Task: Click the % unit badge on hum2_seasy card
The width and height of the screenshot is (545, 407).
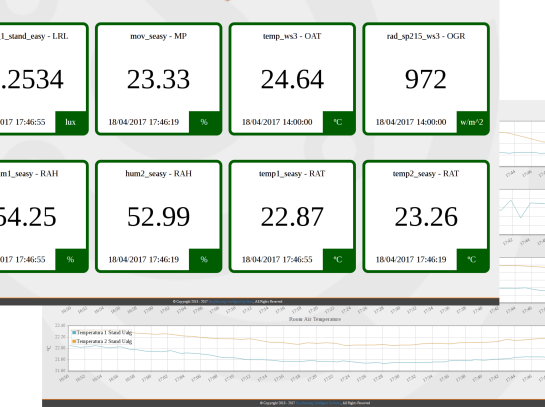Action: pos(204,259)
